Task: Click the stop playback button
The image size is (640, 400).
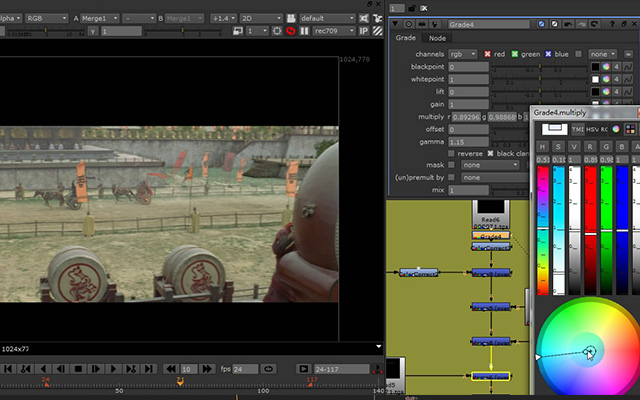Action: (78, 369)
